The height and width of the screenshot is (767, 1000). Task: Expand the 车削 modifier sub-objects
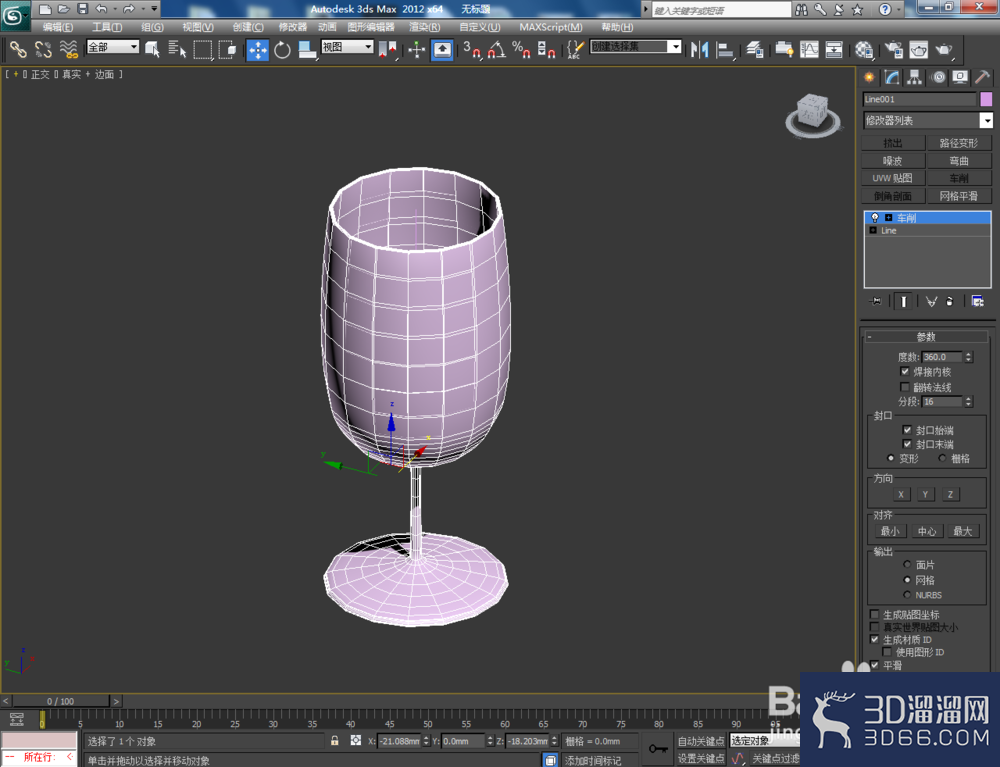click(888, 218)
